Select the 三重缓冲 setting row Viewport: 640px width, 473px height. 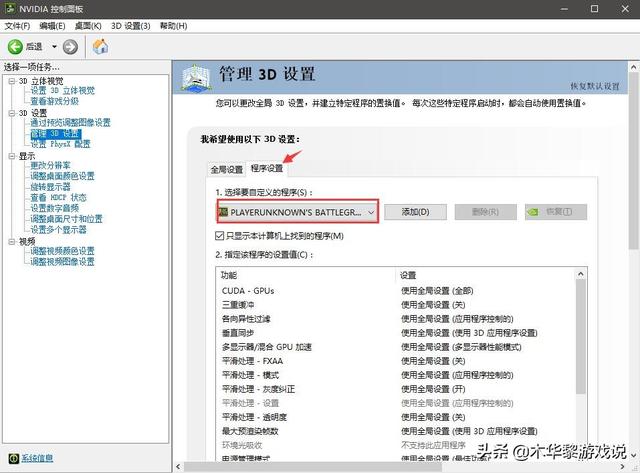point(397,305)
